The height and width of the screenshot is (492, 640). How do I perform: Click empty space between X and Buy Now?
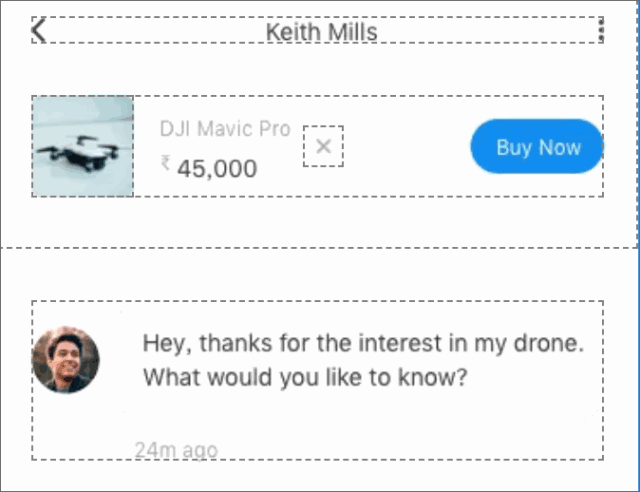pyautogui.click(x=407, y=147)
